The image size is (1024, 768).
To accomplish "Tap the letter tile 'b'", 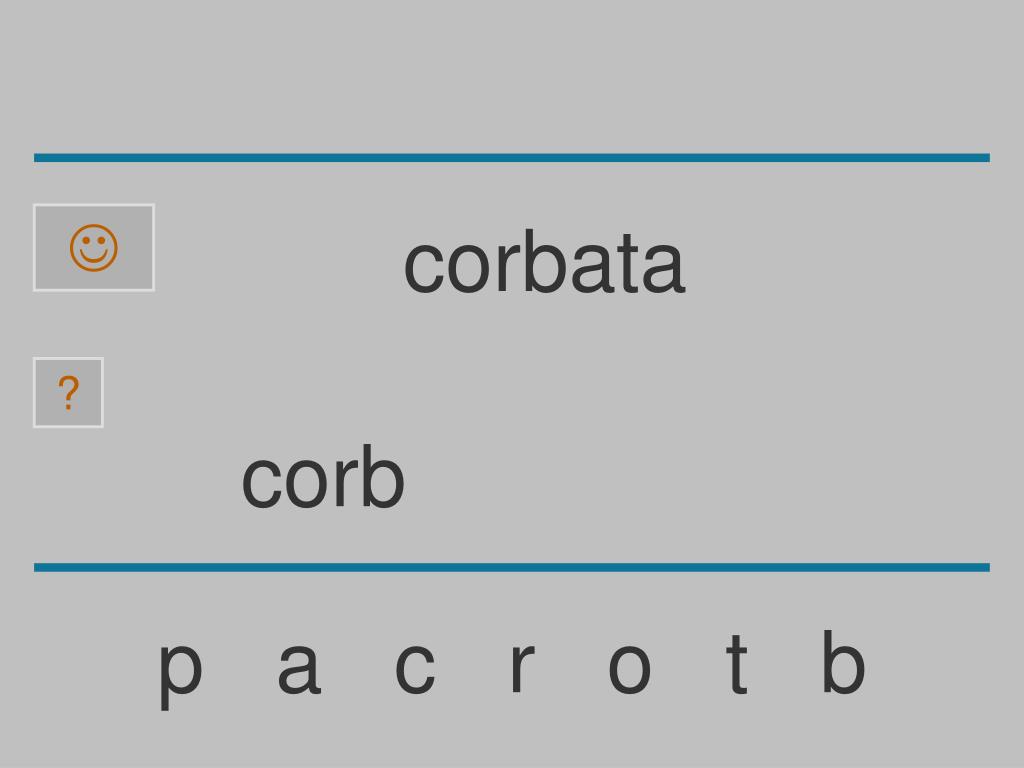I will [x=843, y=662].
